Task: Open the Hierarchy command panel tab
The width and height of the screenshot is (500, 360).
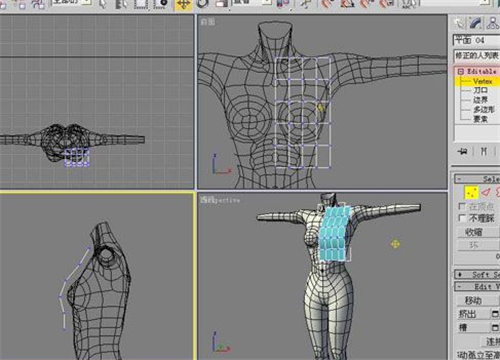Action: coord(493,23)
